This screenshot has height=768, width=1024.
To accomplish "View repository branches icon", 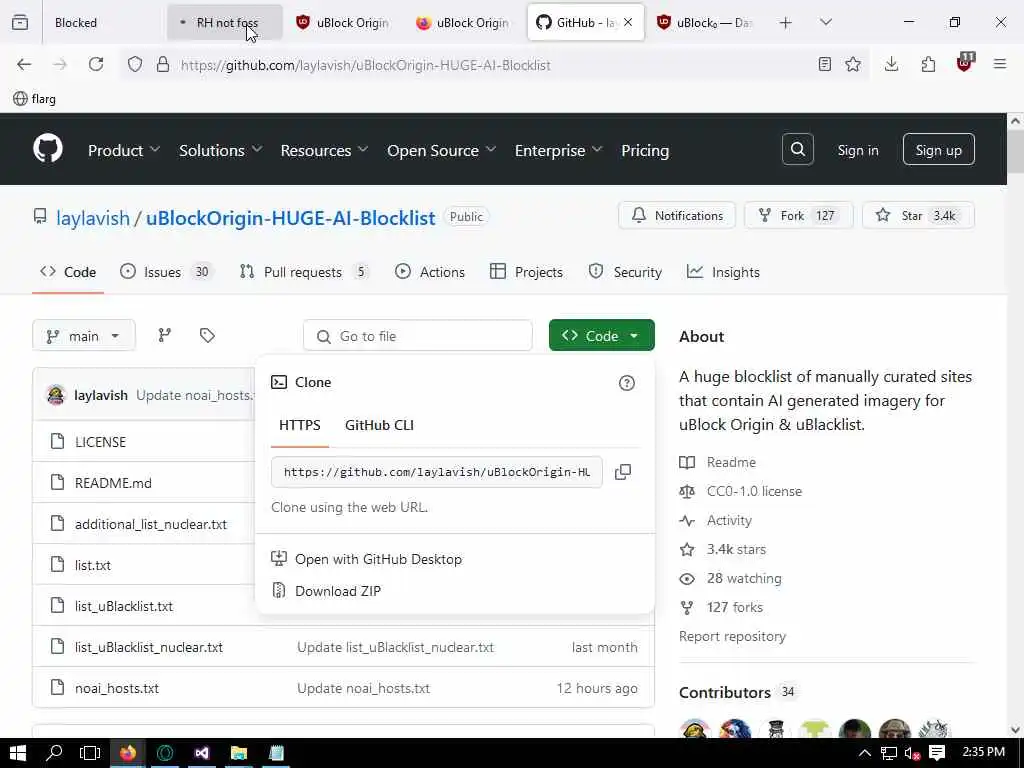I will coord(165,336).
